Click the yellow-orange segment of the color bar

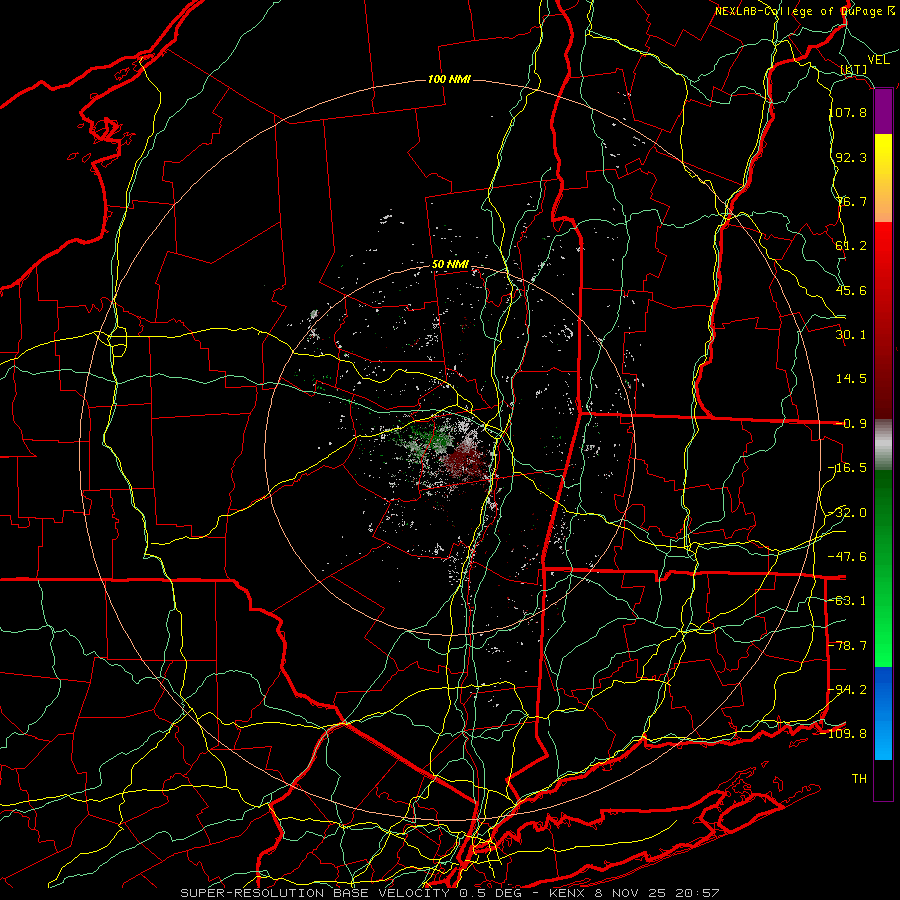883,178
